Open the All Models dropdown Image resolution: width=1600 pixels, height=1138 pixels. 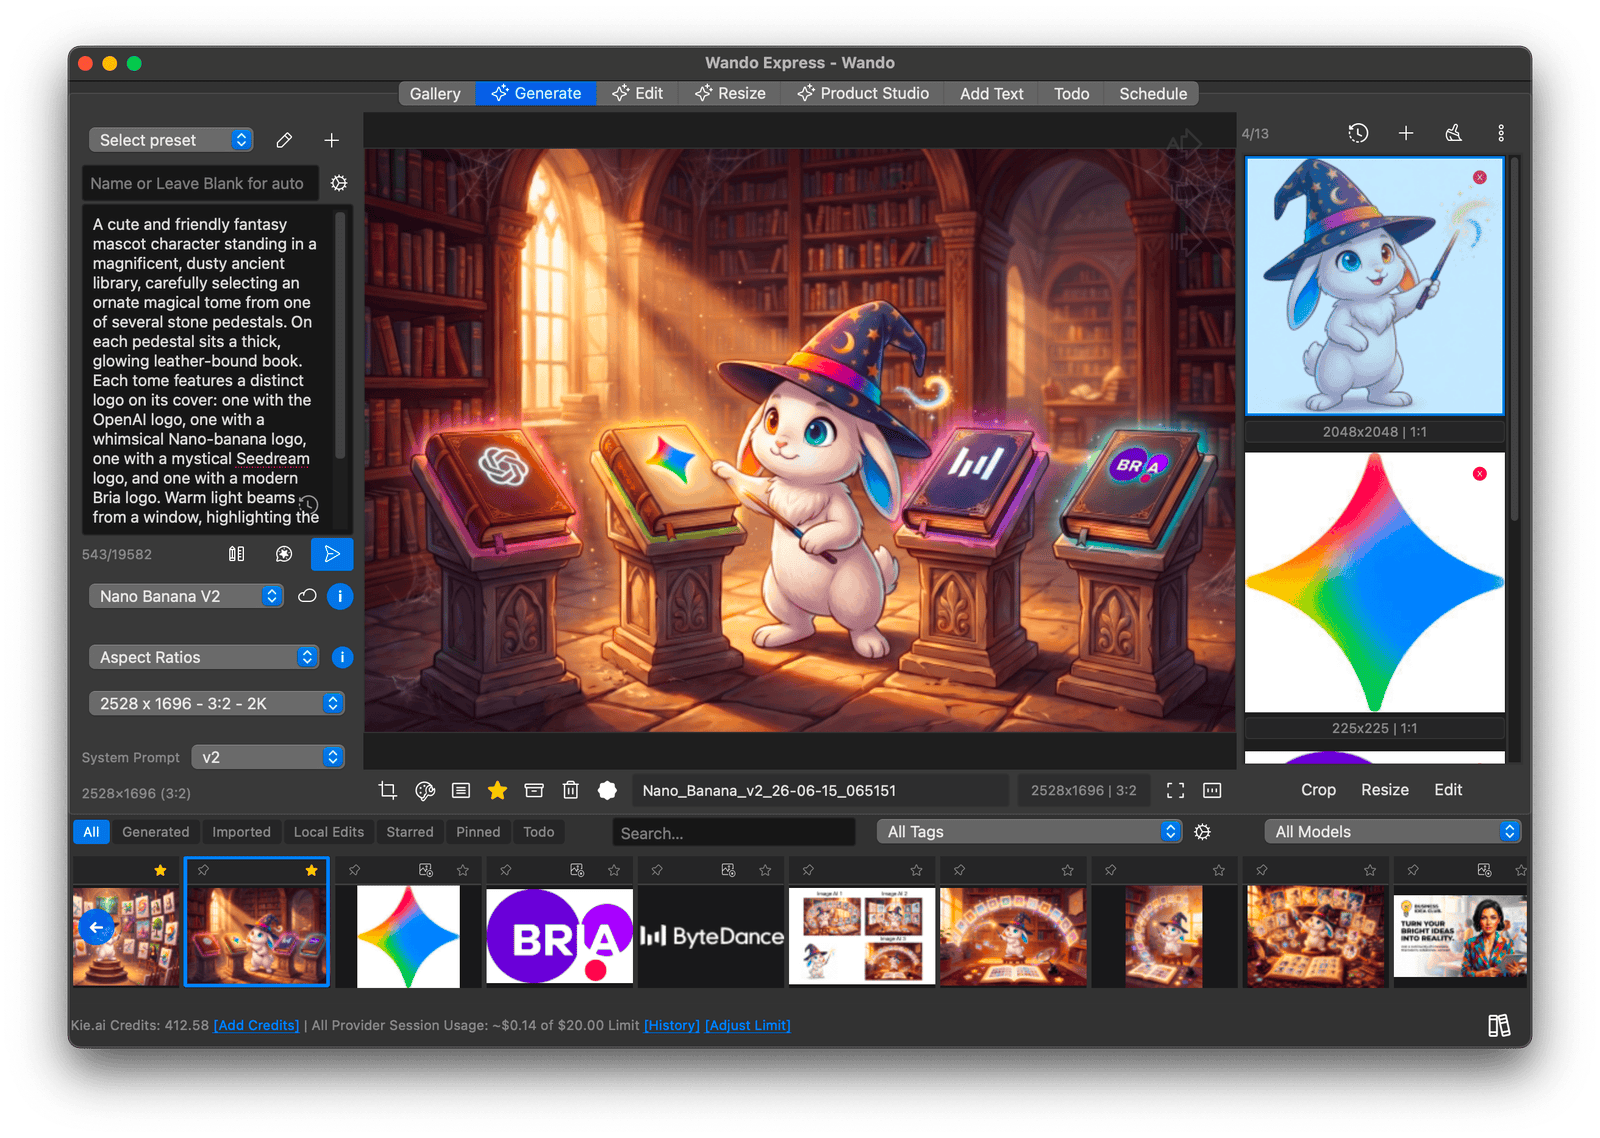tap(1393, 832)
